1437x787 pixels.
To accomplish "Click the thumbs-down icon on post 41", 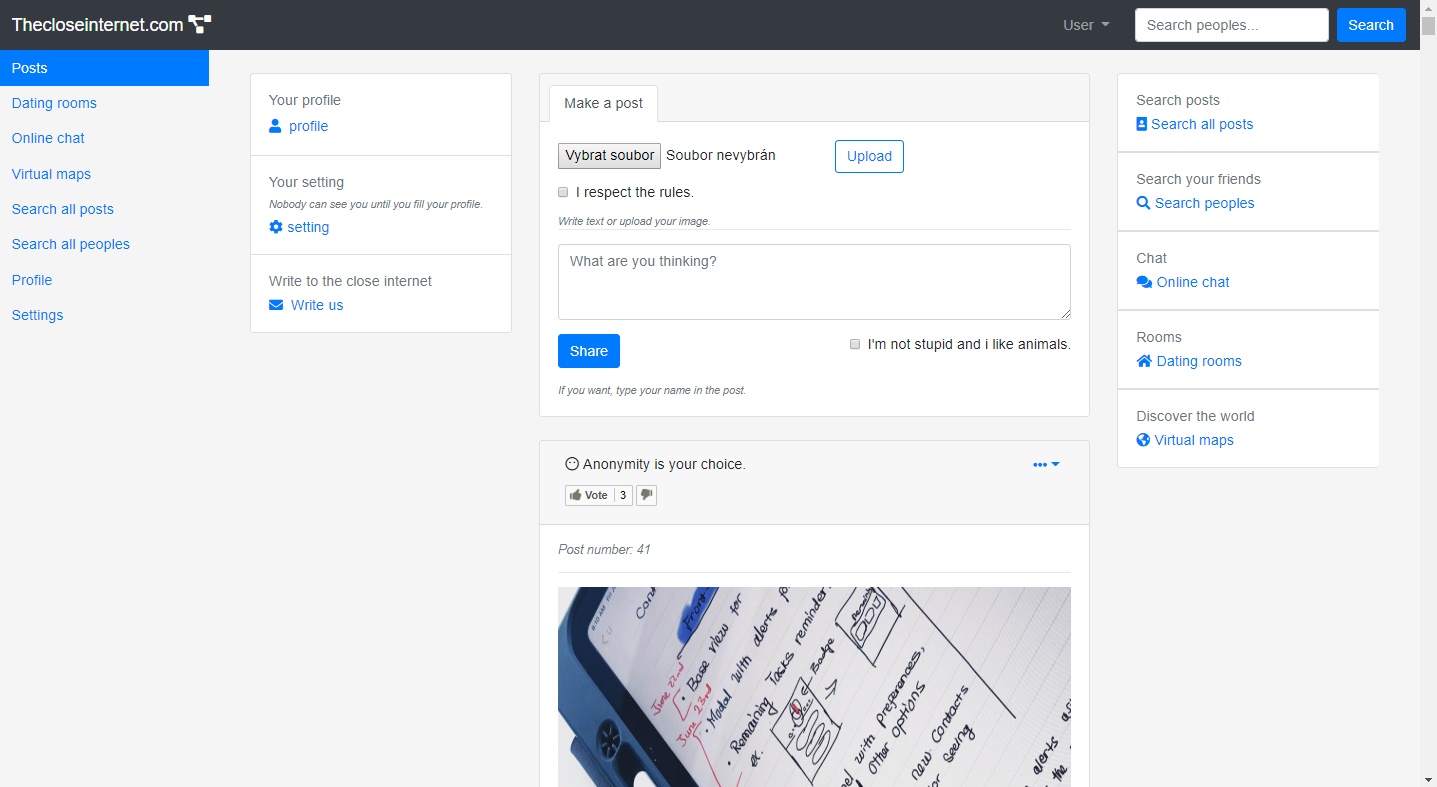I will (646, 495).
